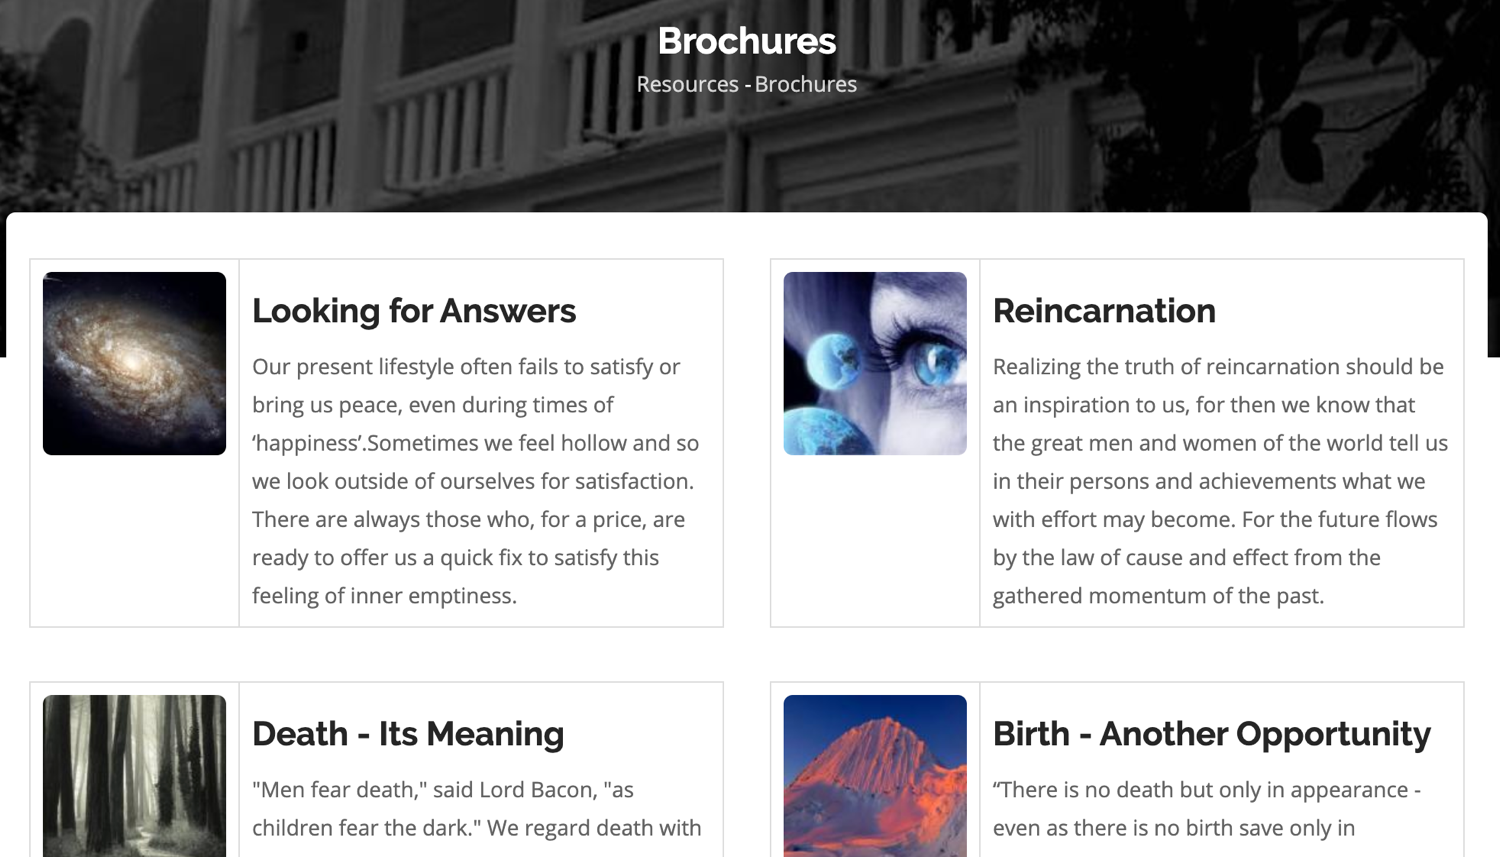Go to Resources in the breadcrumb
Image resolution: width=1500 pixels, height=857 pixels.
687,85
